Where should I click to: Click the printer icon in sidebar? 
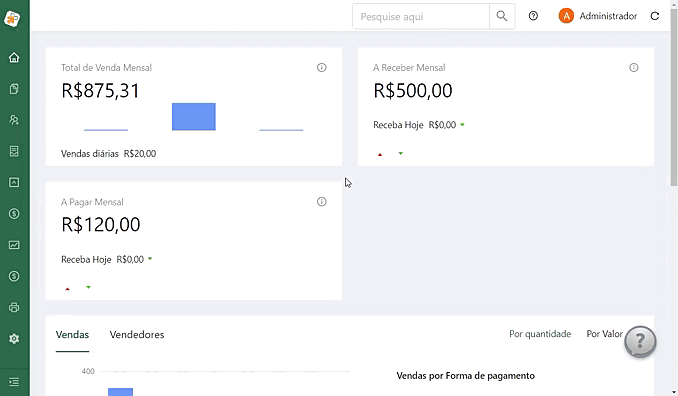(x=14, y=307)
